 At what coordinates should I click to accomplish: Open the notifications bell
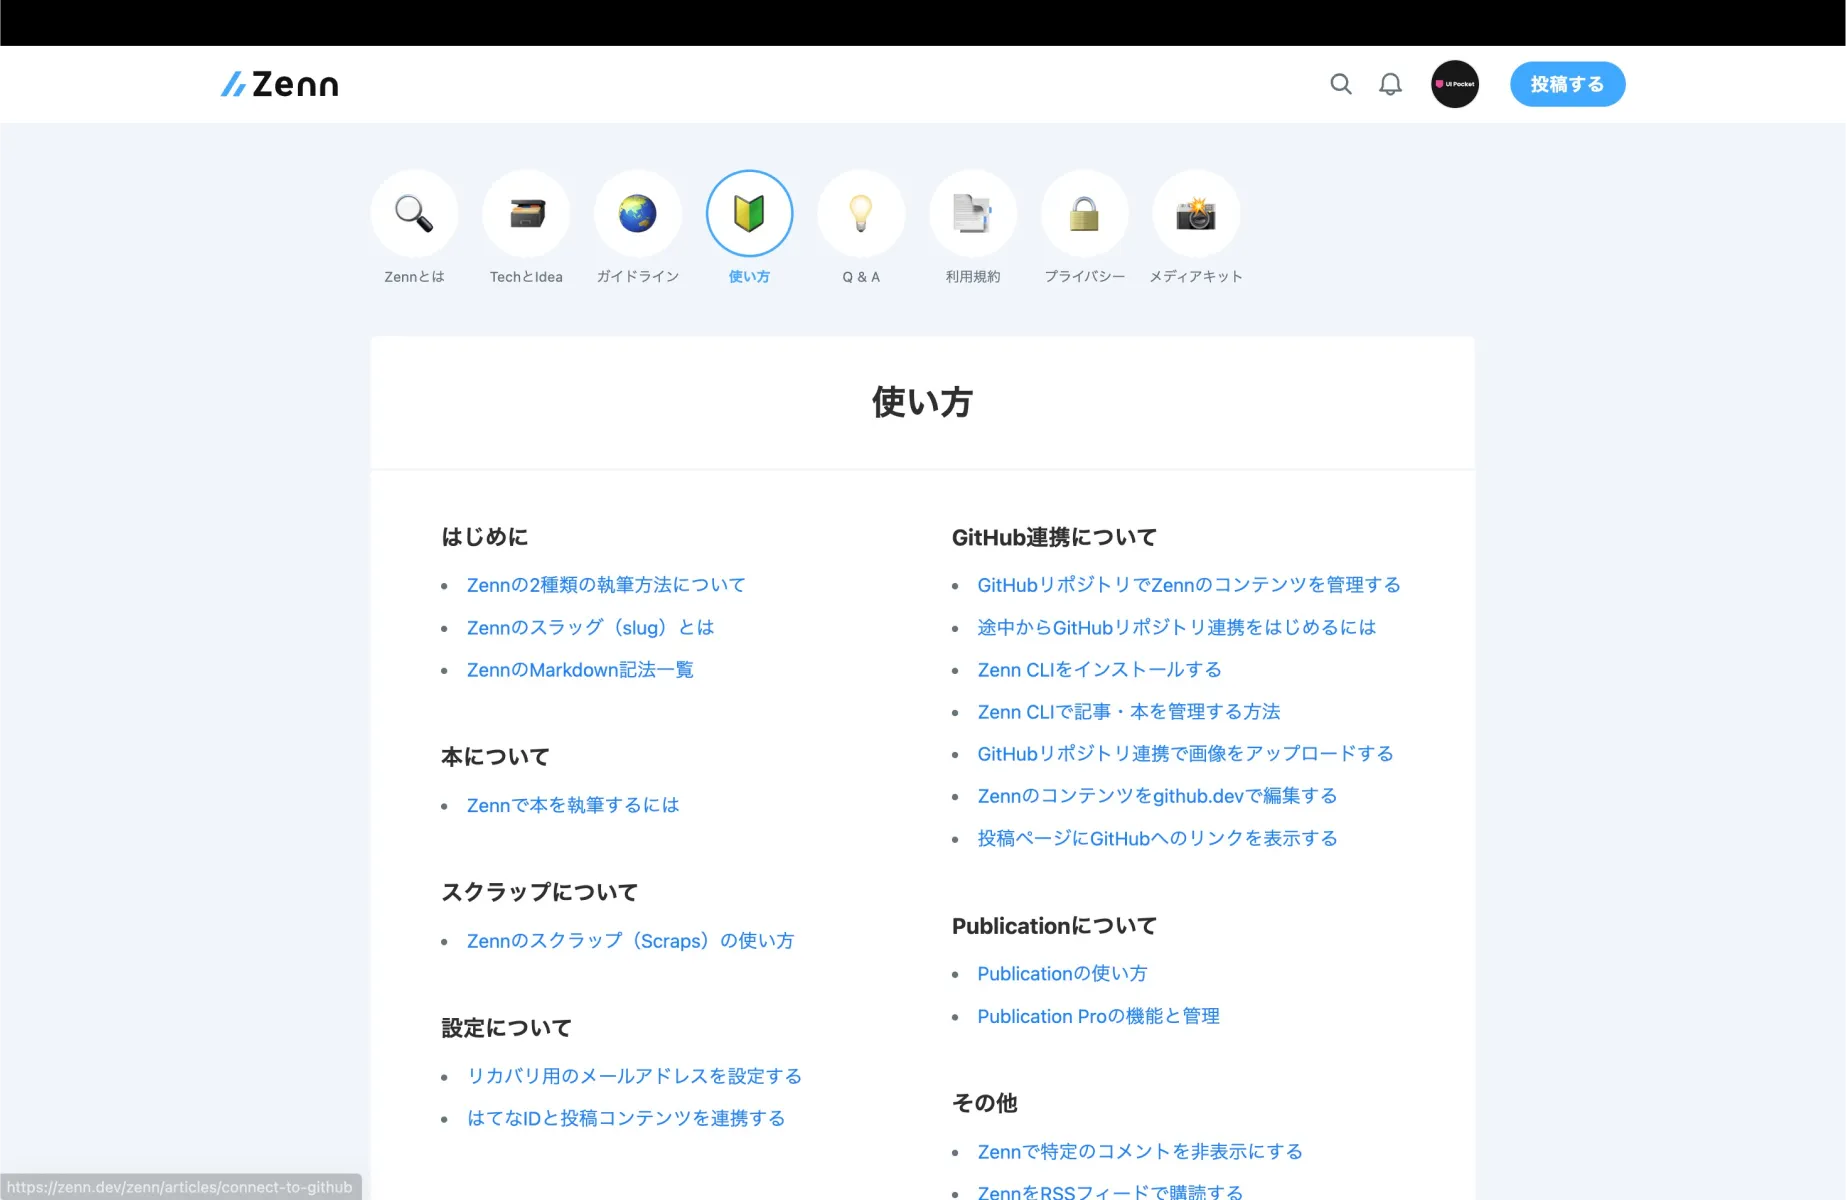click(1390, 84)
